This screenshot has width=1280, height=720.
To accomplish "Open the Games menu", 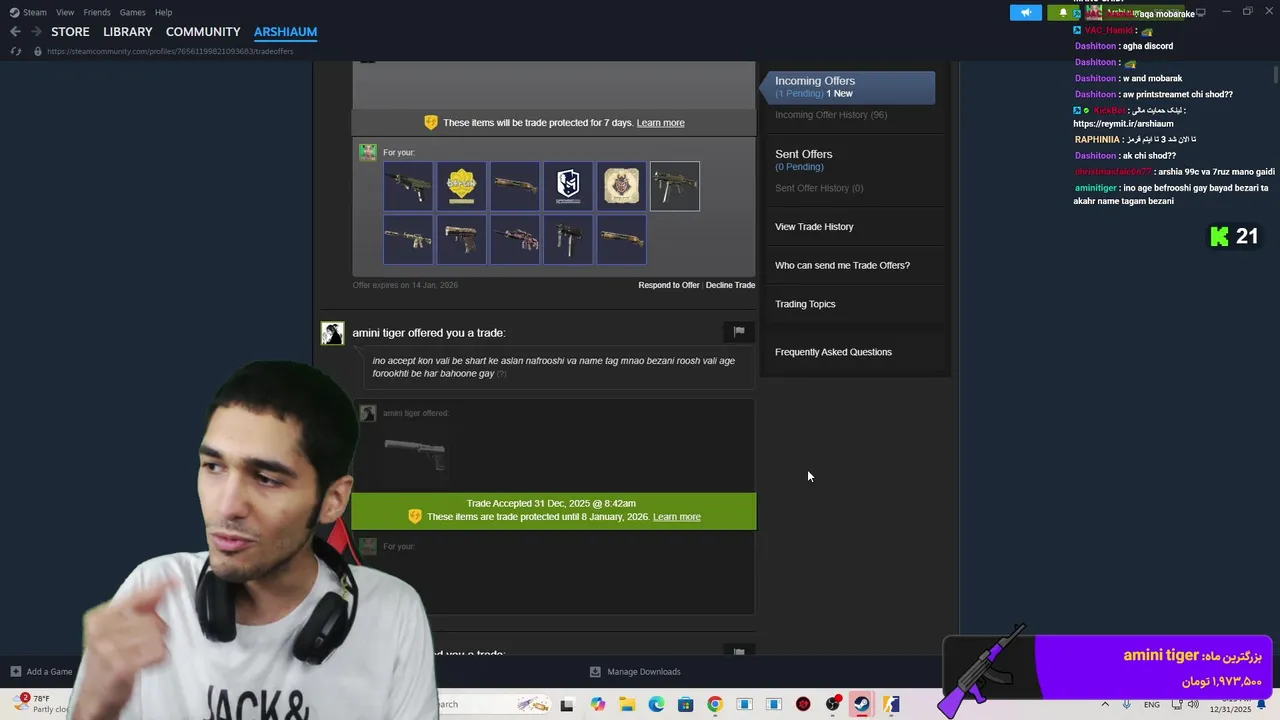I will (x=132, y=12).
